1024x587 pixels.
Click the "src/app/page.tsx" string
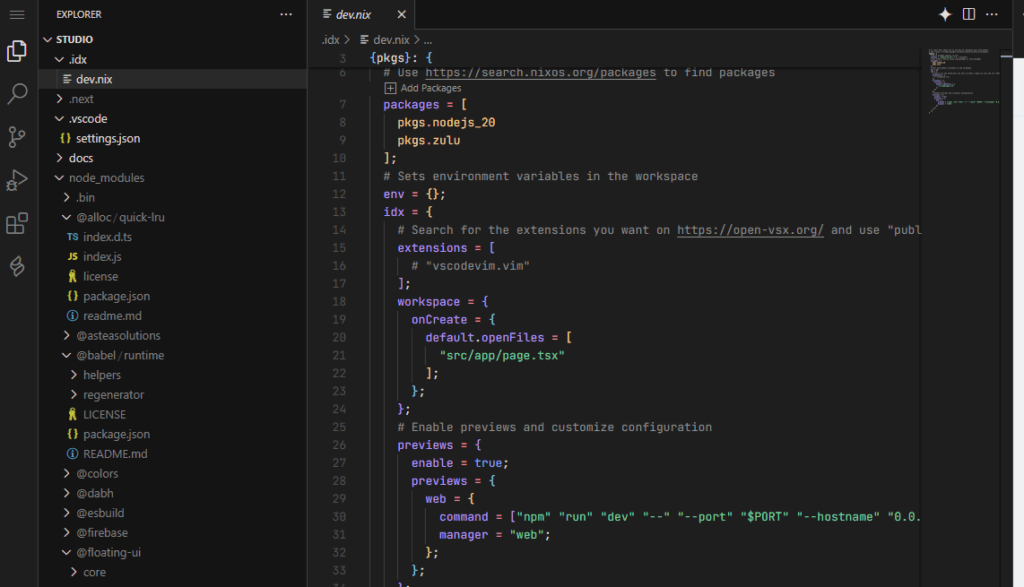[502, 355]
